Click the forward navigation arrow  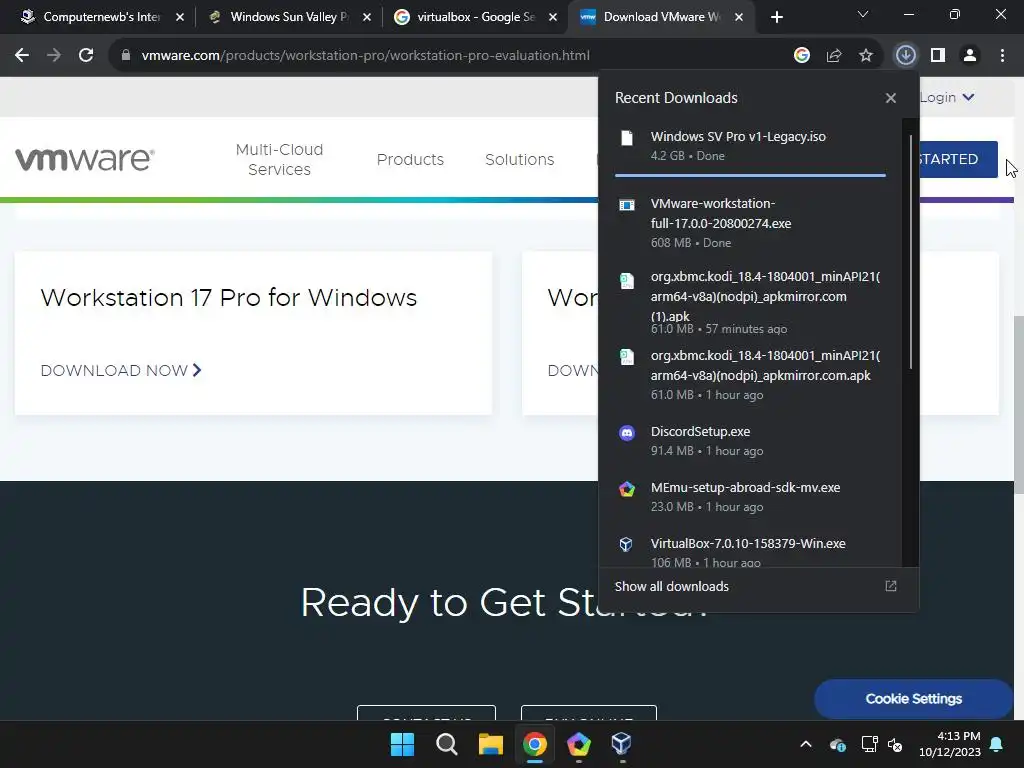(x=54, y=56)
